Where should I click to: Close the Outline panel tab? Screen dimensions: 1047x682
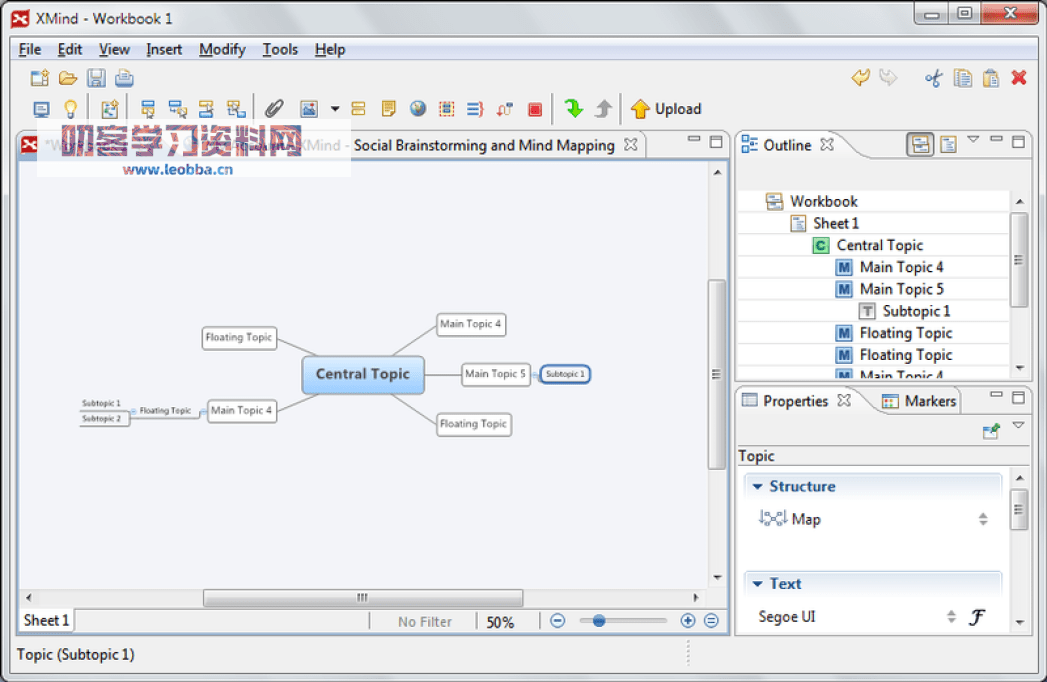pos(827,144)
